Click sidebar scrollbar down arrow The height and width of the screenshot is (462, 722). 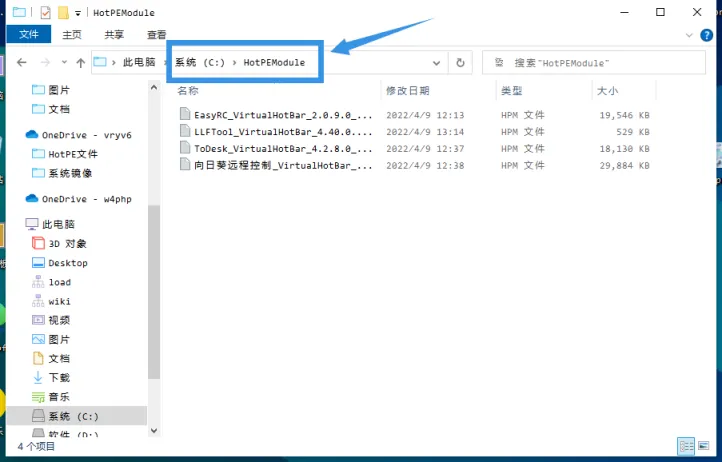point(154,431)
